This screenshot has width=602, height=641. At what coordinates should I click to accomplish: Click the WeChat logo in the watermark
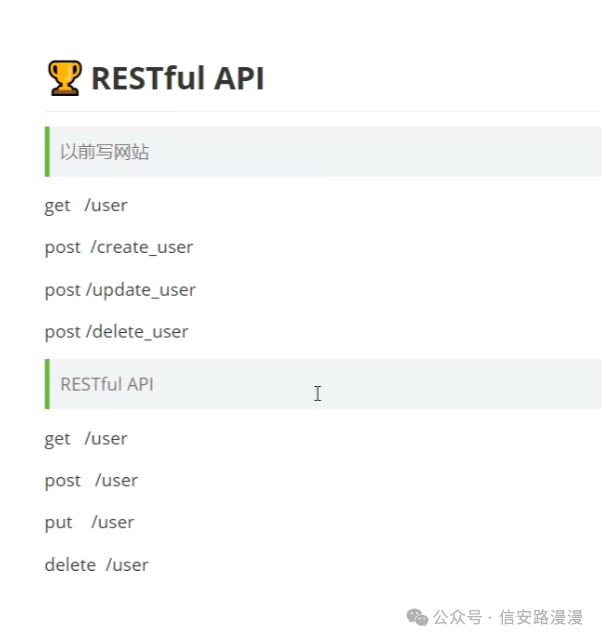coord(417,617)
